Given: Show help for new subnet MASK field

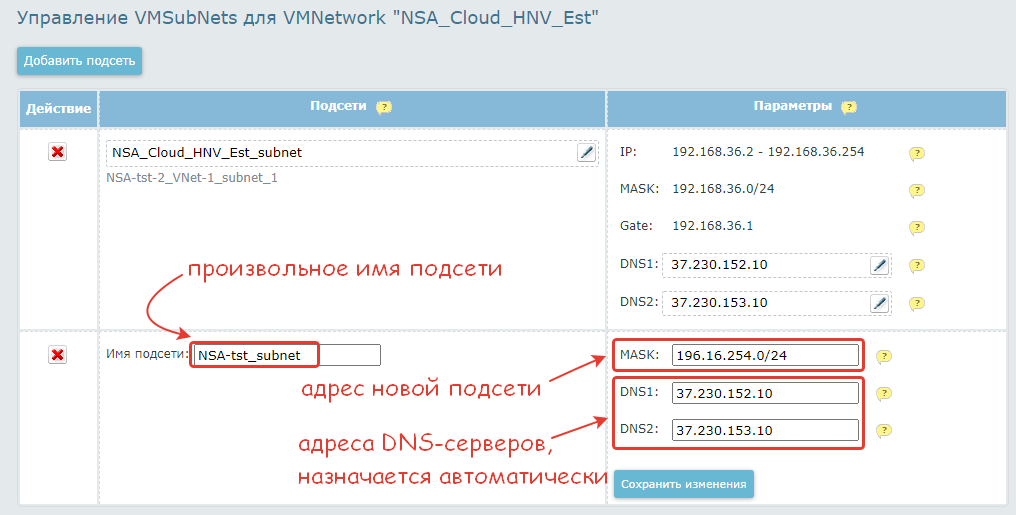Looking at the screenshot, I should coord(884,356).
